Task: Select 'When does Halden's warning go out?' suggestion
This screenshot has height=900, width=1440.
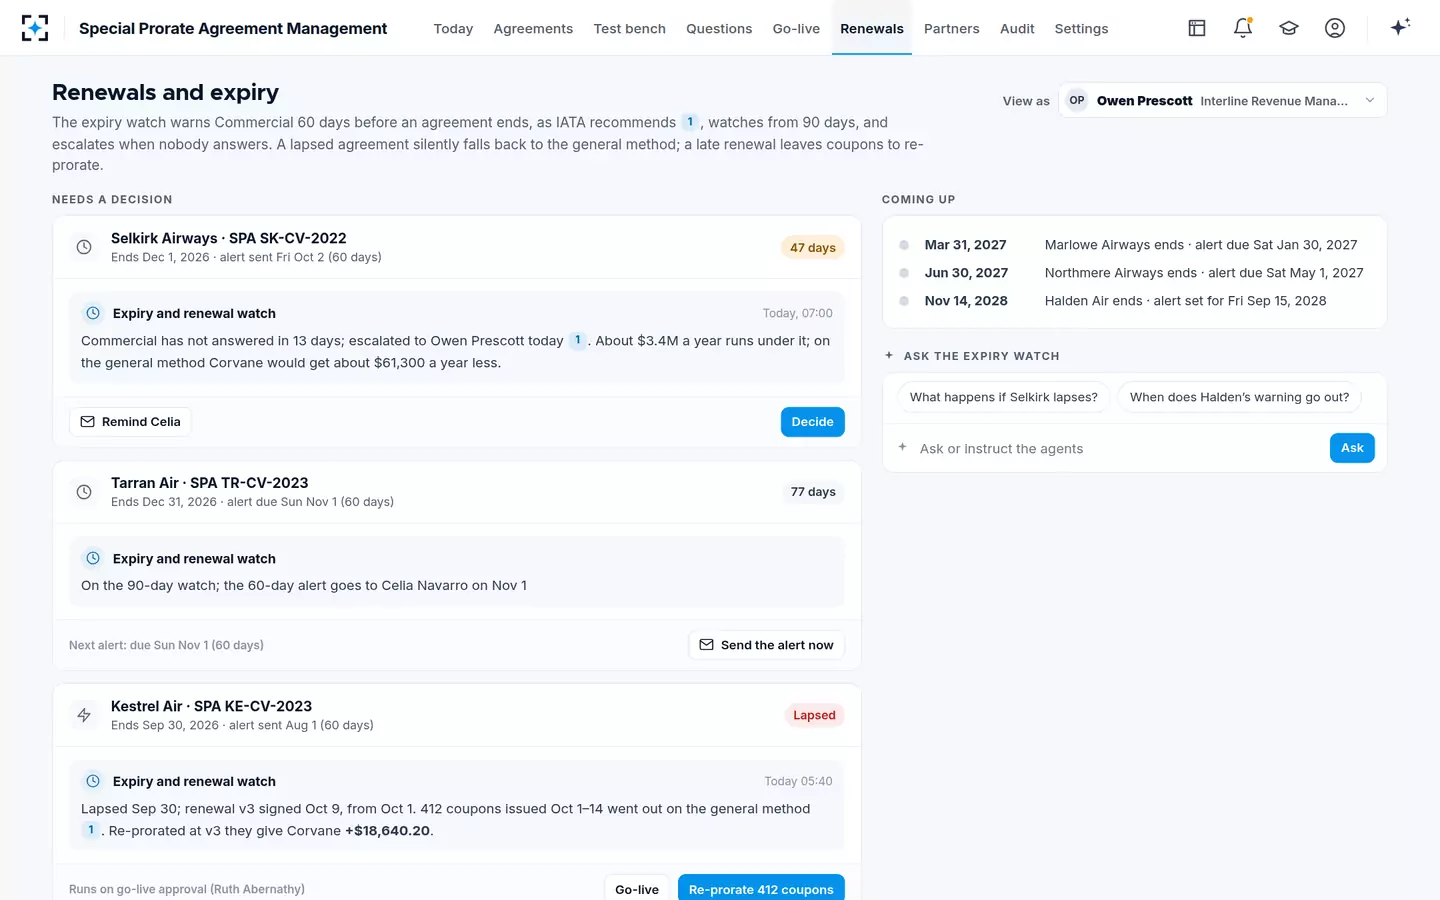Action: coord(1239,397)
